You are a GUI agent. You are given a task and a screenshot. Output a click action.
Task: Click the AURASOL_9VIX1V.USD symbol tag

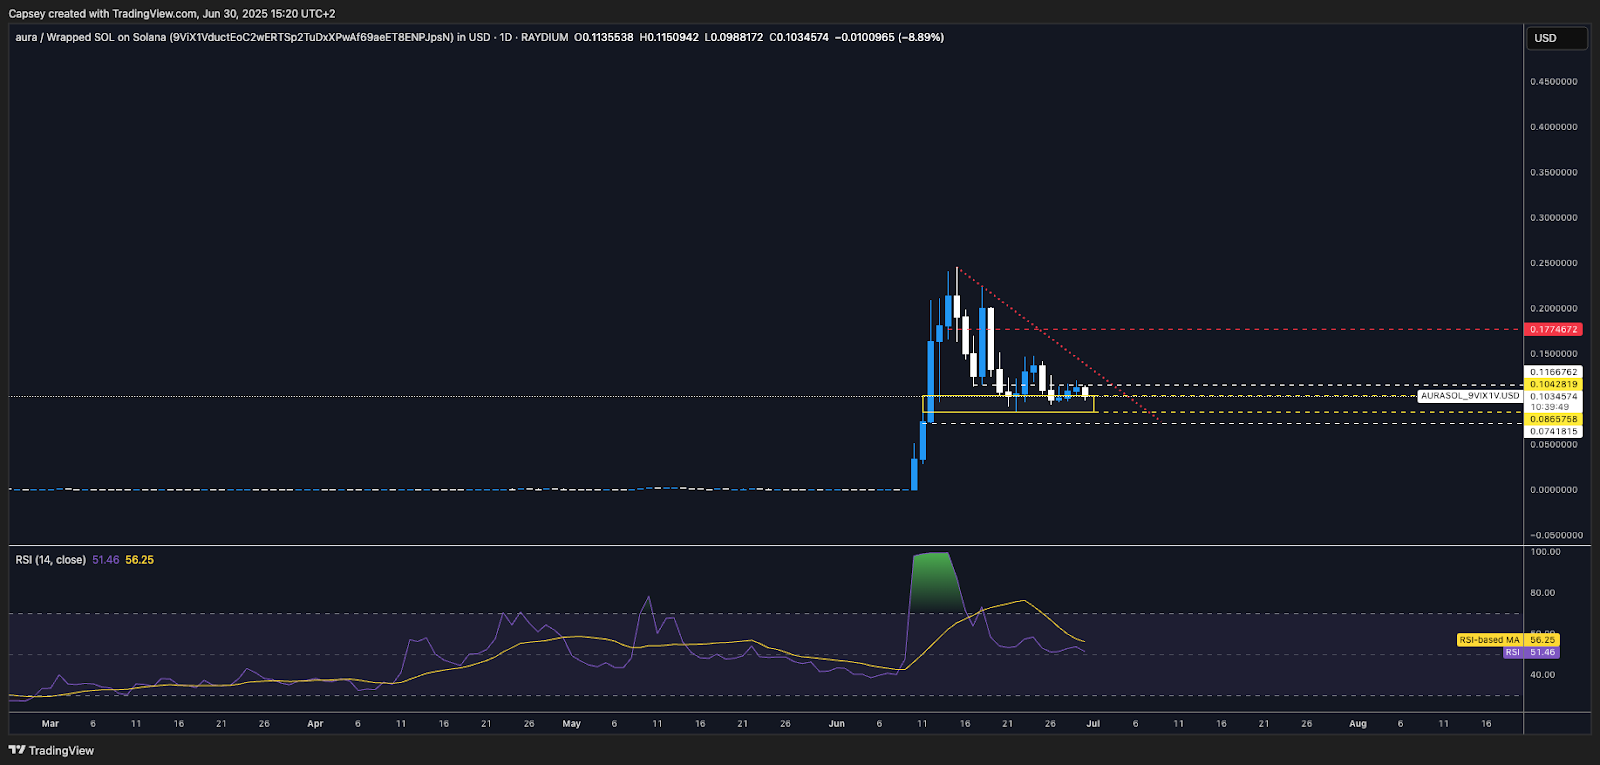pyautogui.click(x=1470, y=396)
